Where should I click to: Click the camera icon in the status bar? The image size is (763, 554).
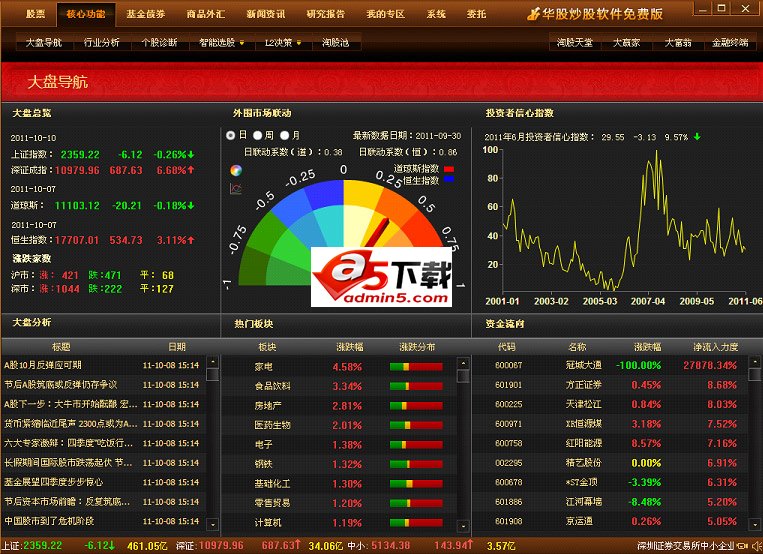(x=743, y=546)
